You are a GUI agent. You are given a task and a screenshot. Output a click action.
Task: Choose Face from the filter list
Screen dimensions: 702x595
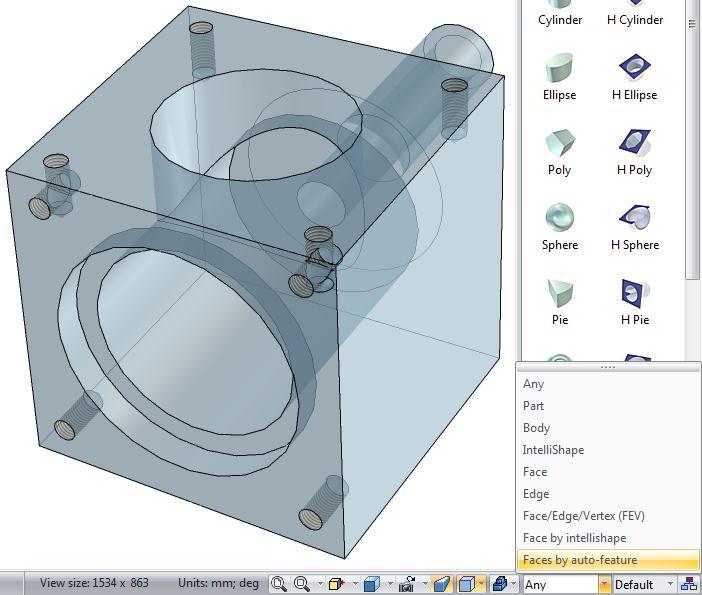pyautogui.click(x=608, y=472)
